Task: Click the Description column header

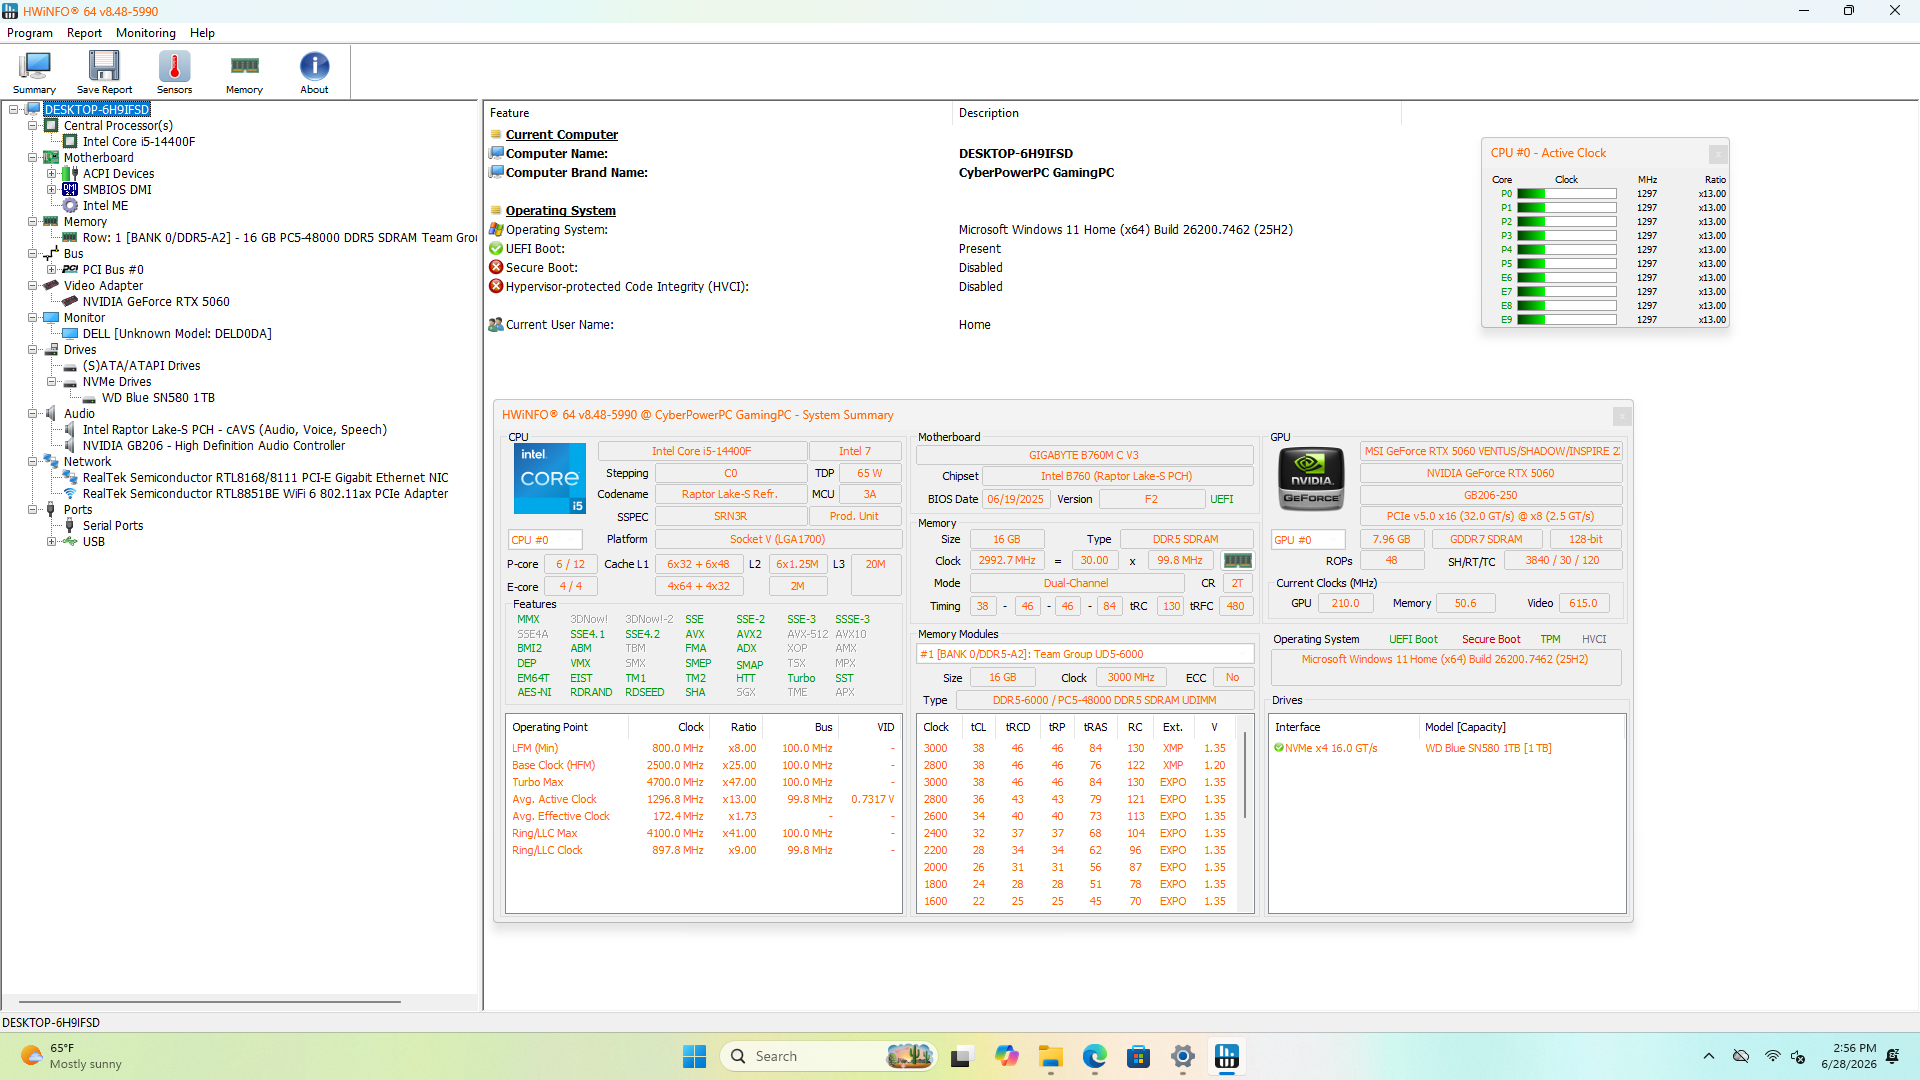Action: point(1177,113)
